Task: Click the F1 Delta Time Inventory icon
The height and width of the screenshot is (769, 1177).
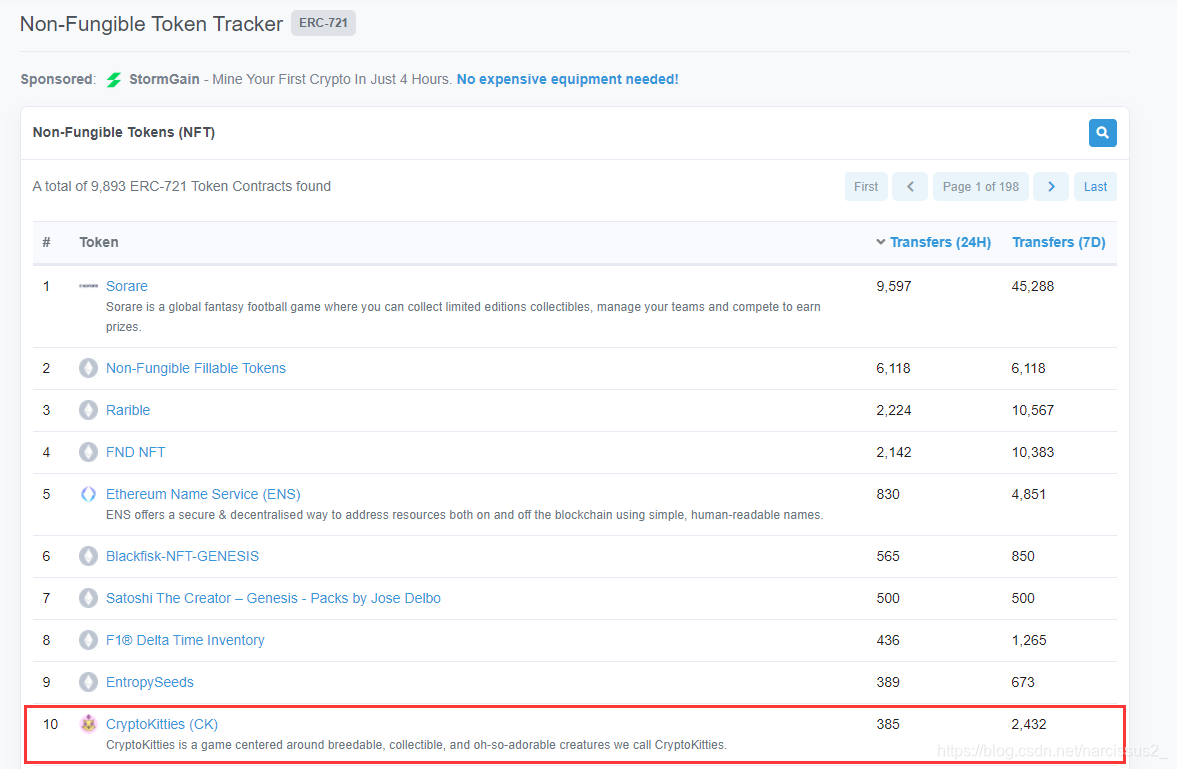Action: (89, 640)
